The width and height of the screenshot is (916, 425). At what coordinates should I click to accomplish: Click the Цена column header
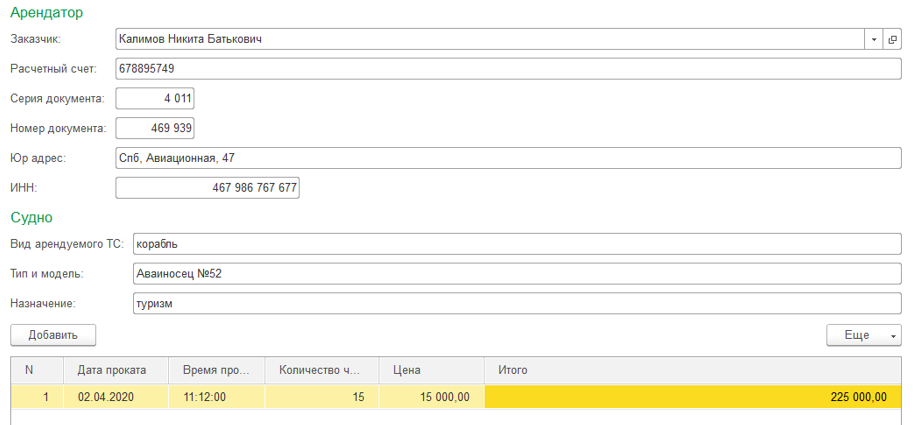coord(432,370)
